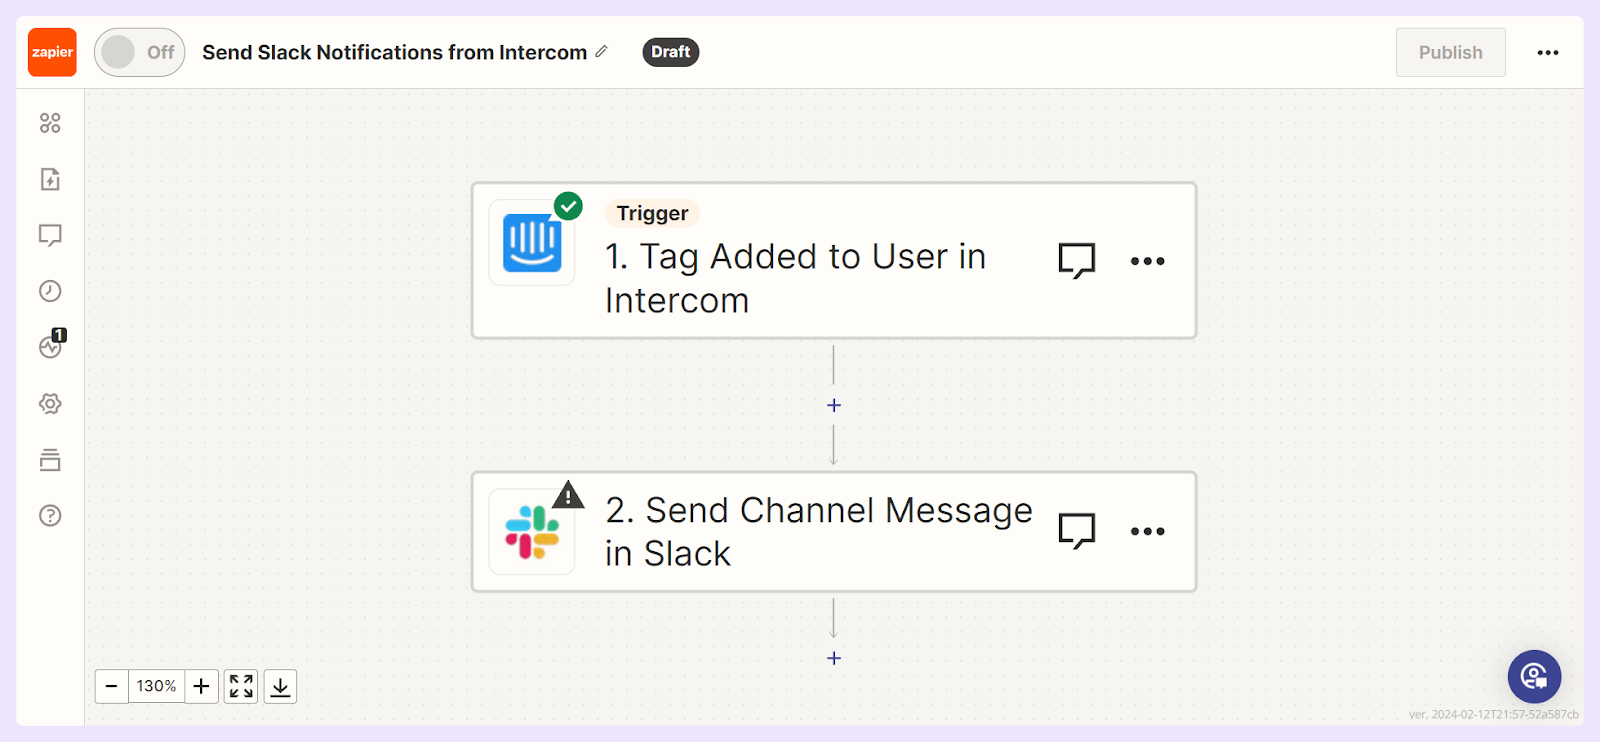This screenshot has width=1600, height=742.
Task: Open the top-right three-dot Zap menu
Action: [x=1548, y=53]
